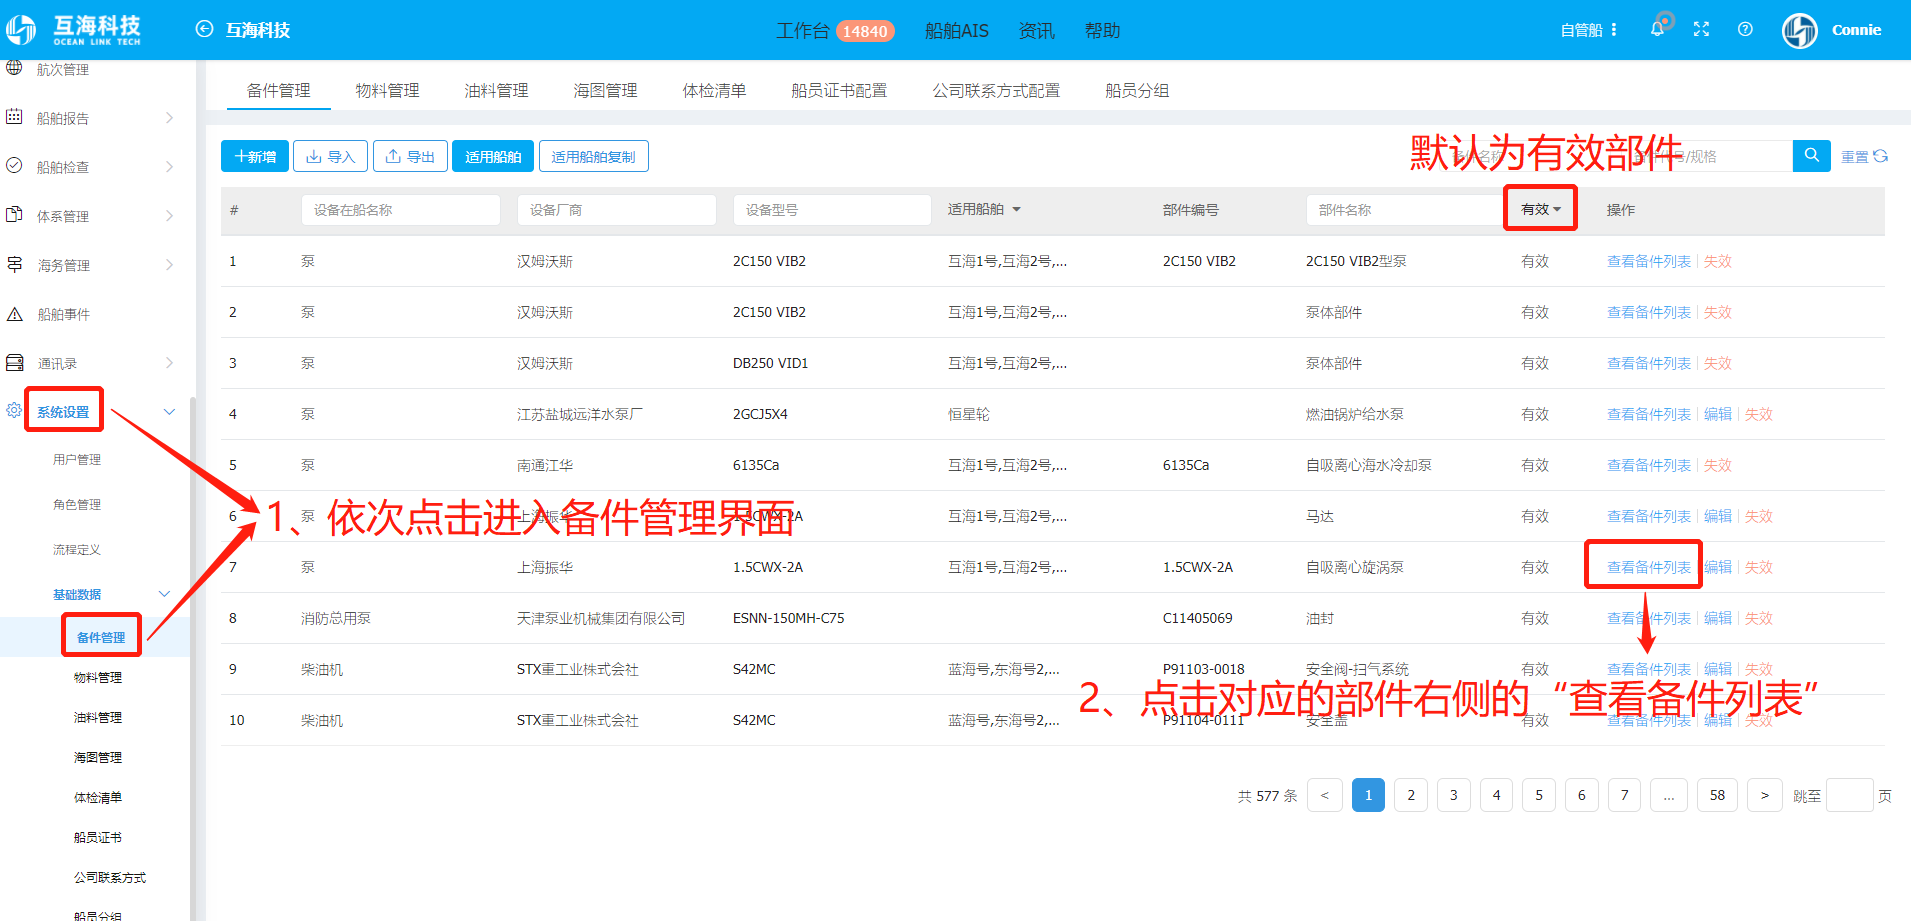Click the 航次管理 globe icon
Image resolution: width=1911 pixels, height=921 pixels.
[x=14, y=68]
